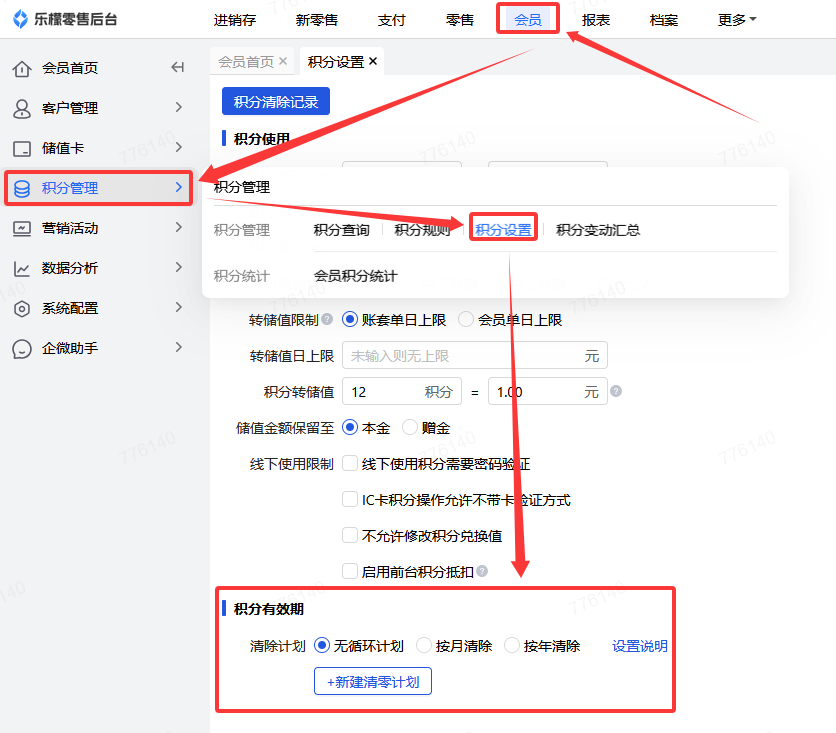Close the 会员首页 tab
This screenshot has width=836, height=733.
[283, 61]
